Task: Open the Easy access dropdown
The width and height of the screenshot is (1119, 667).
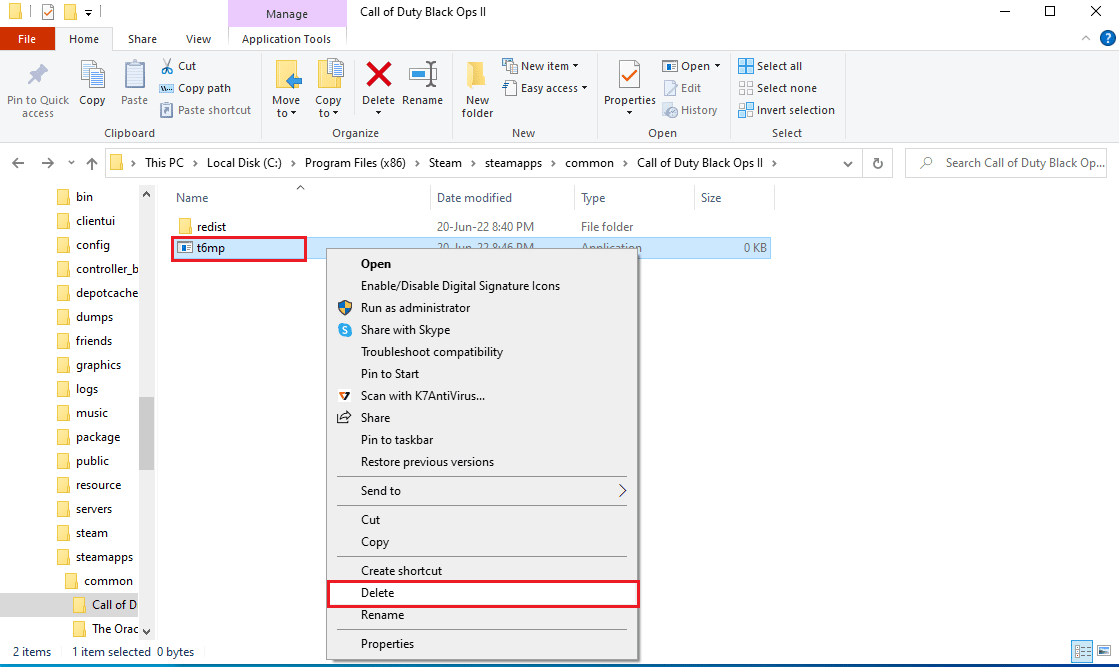Action: (x=545, y=88)
